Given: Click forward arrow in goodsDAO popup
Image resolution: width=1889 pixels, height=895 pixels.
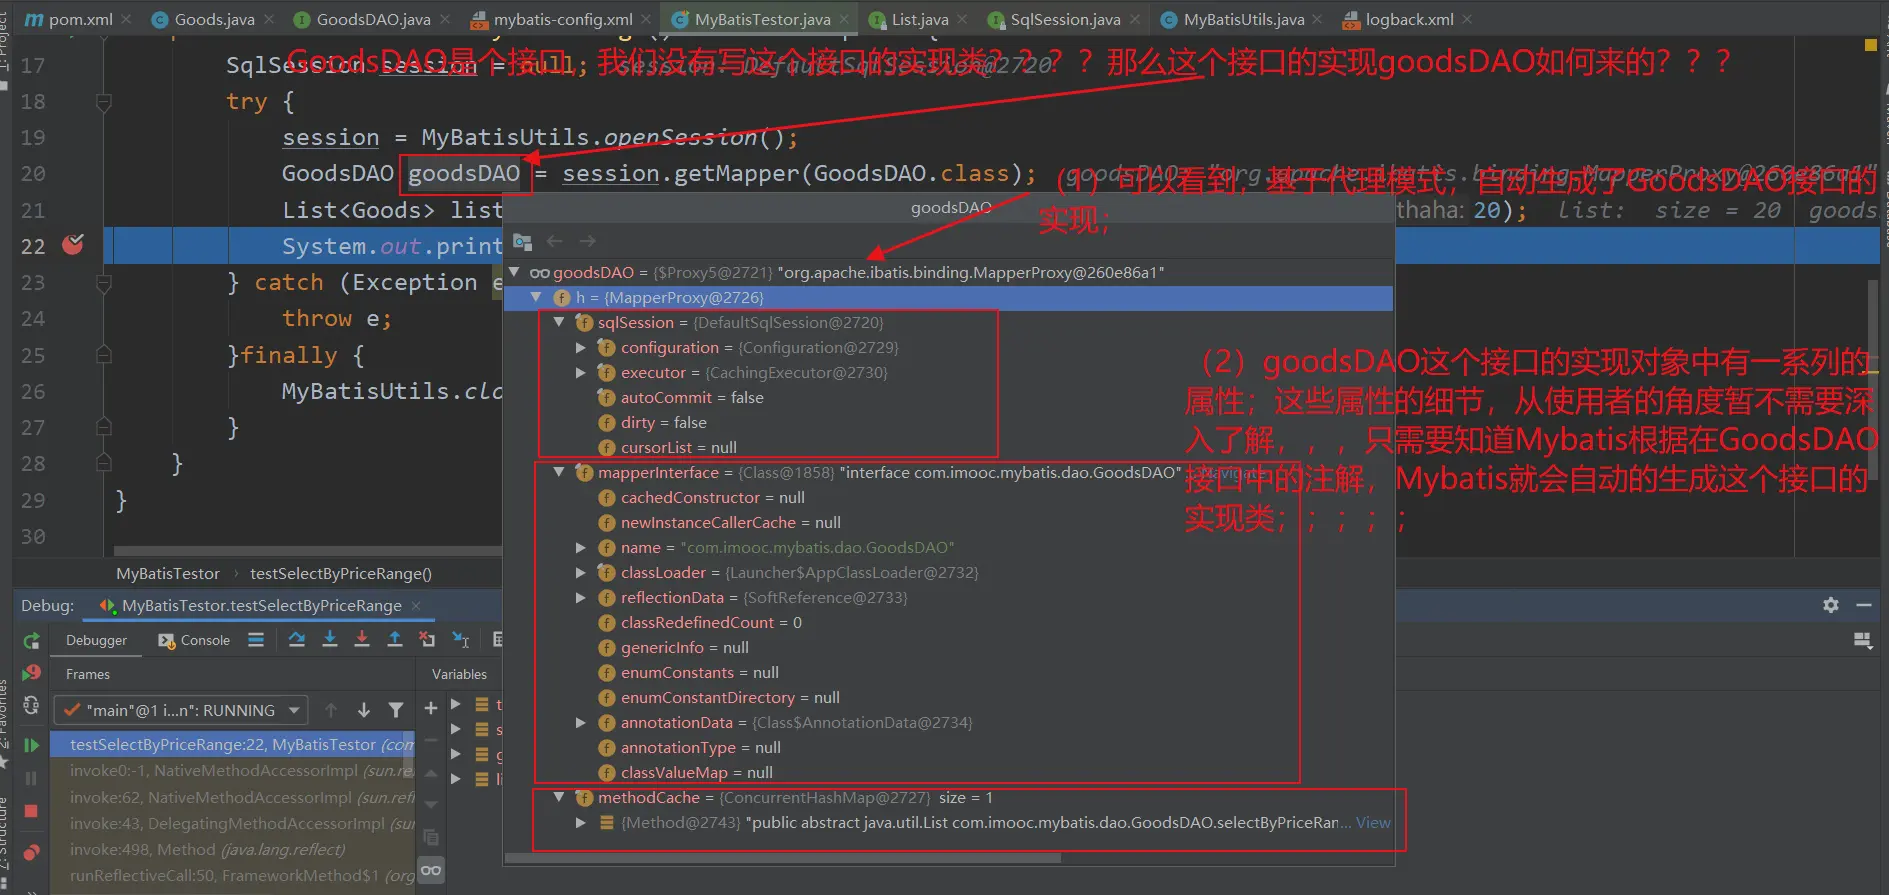Looking at the screenshot, I should pos(588,241).
